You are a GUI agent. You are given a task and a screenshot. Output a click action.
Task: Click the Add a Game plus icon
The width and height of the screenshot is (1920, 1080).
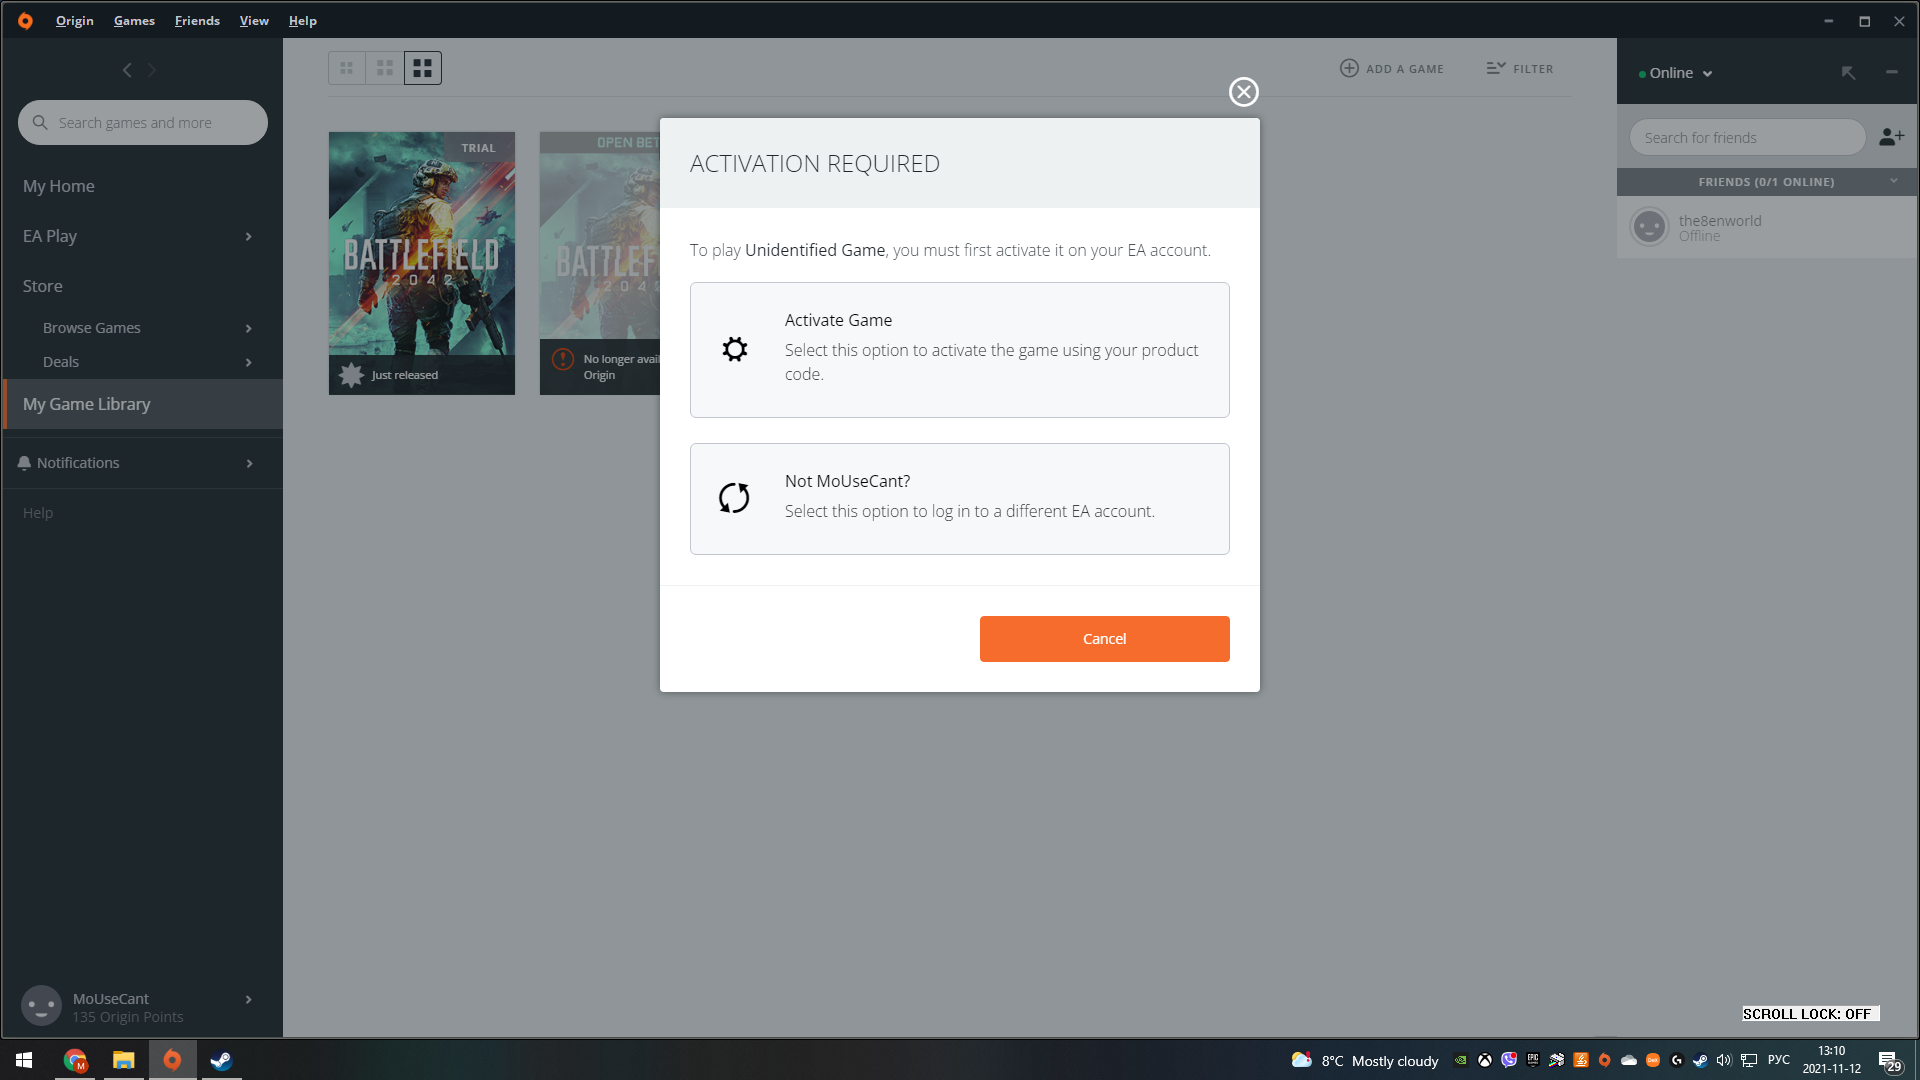point(1349,68)
